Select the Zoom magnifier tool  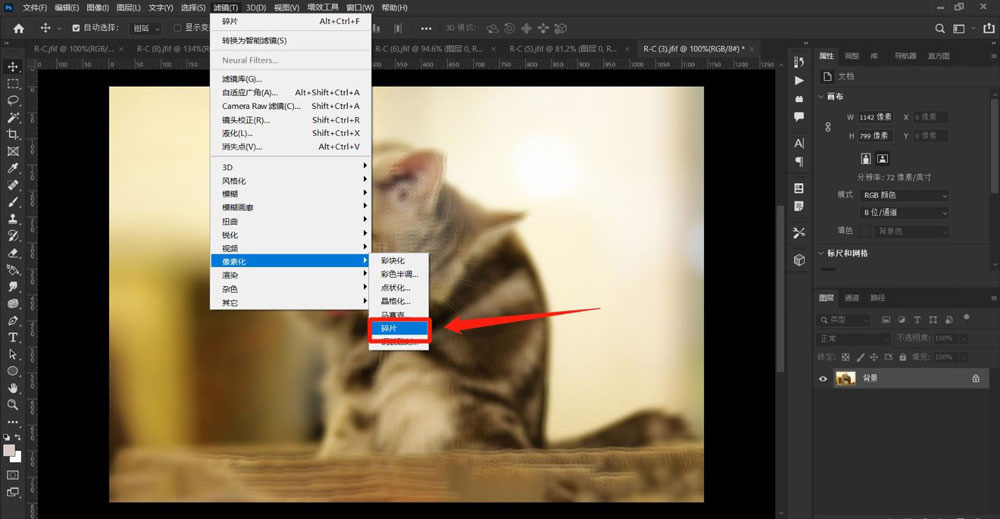pyautogui.click(x=13, y=405)
